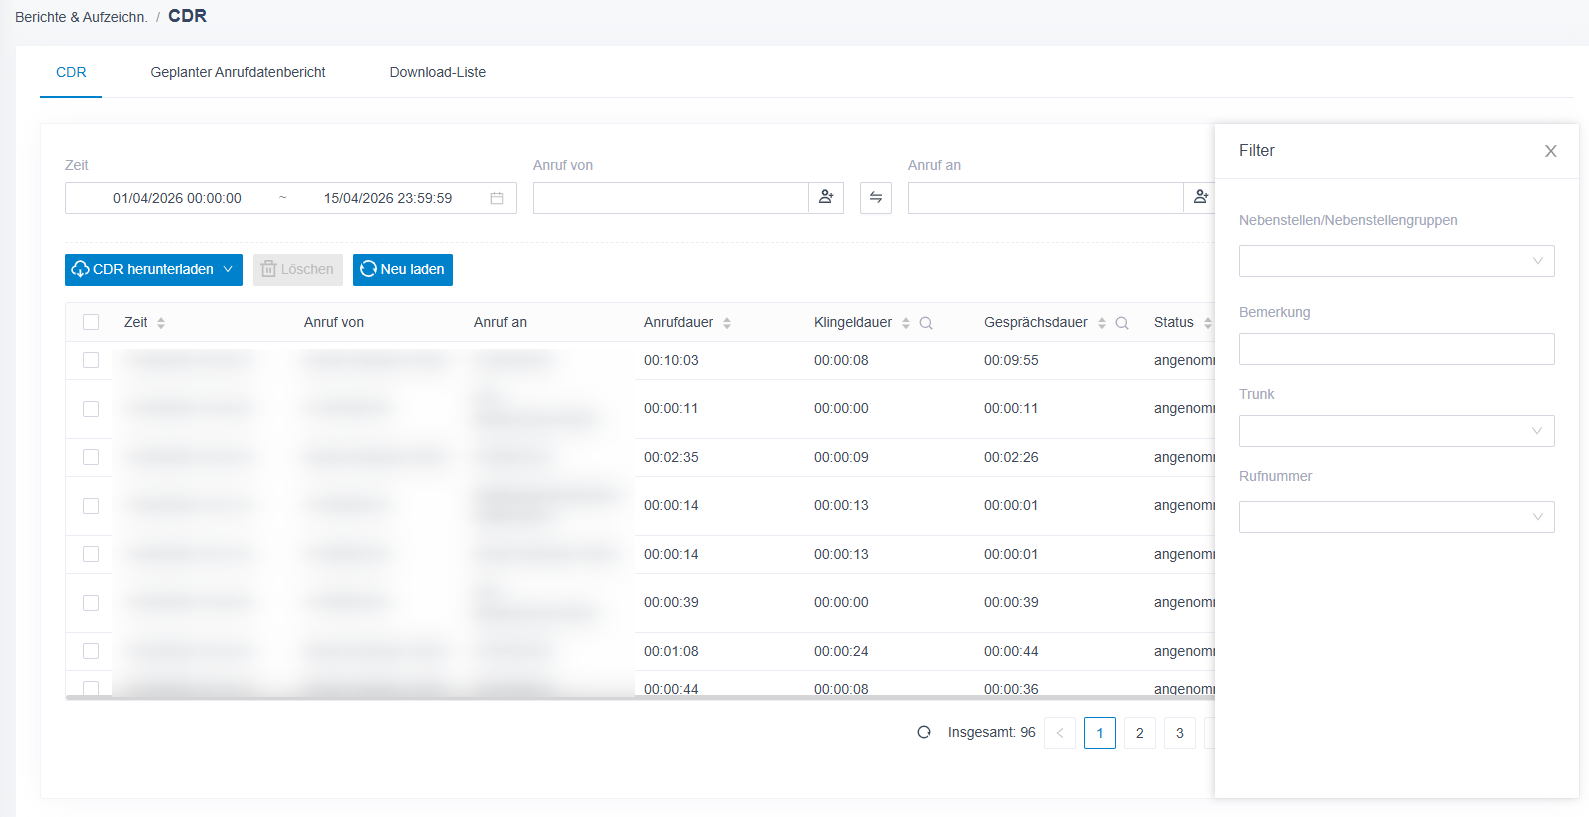Click the swap caller/callee arrows icon
Viewport: 1589px width, 817px height.
coord(876,198)
